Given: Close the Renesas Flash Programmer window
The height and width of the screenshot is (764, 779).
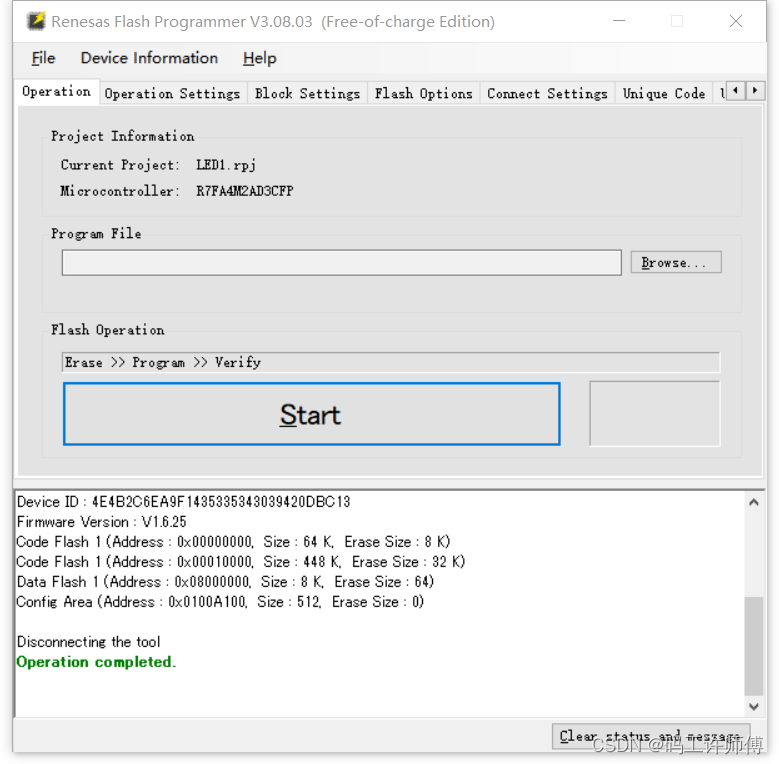Looking at the screenshot, I should point(736,21).
